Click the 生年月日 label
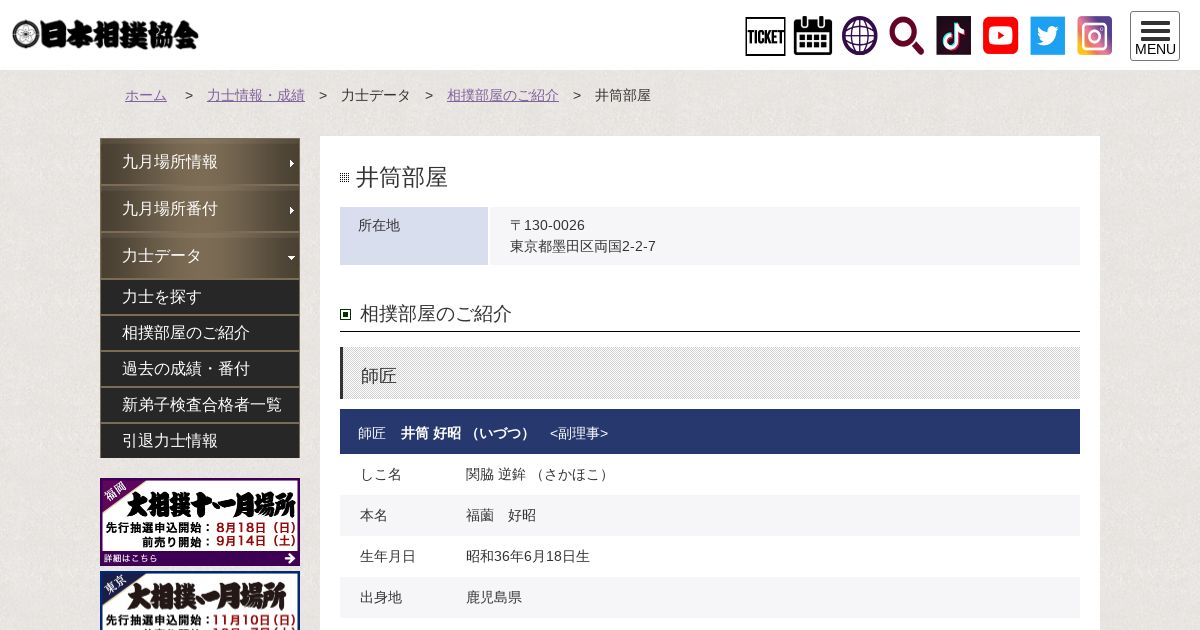Image resolution: width=1200 pixels, height=630 pixels. click(388, 556)
